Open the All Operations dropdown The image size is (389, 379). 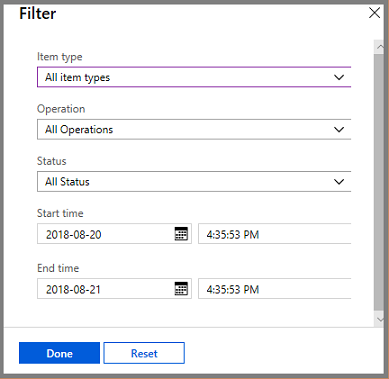[x=194, y=129]
